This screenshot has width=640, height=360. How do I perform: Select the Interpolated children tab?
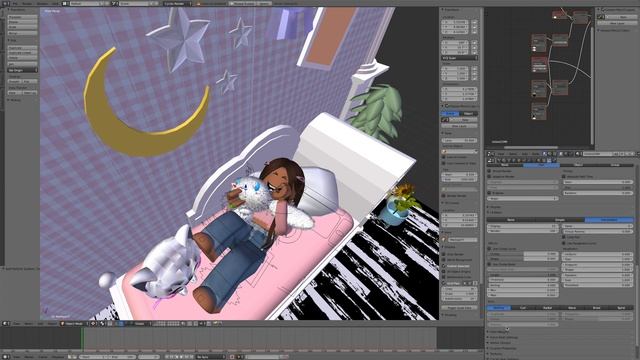(x=609, y=220)
